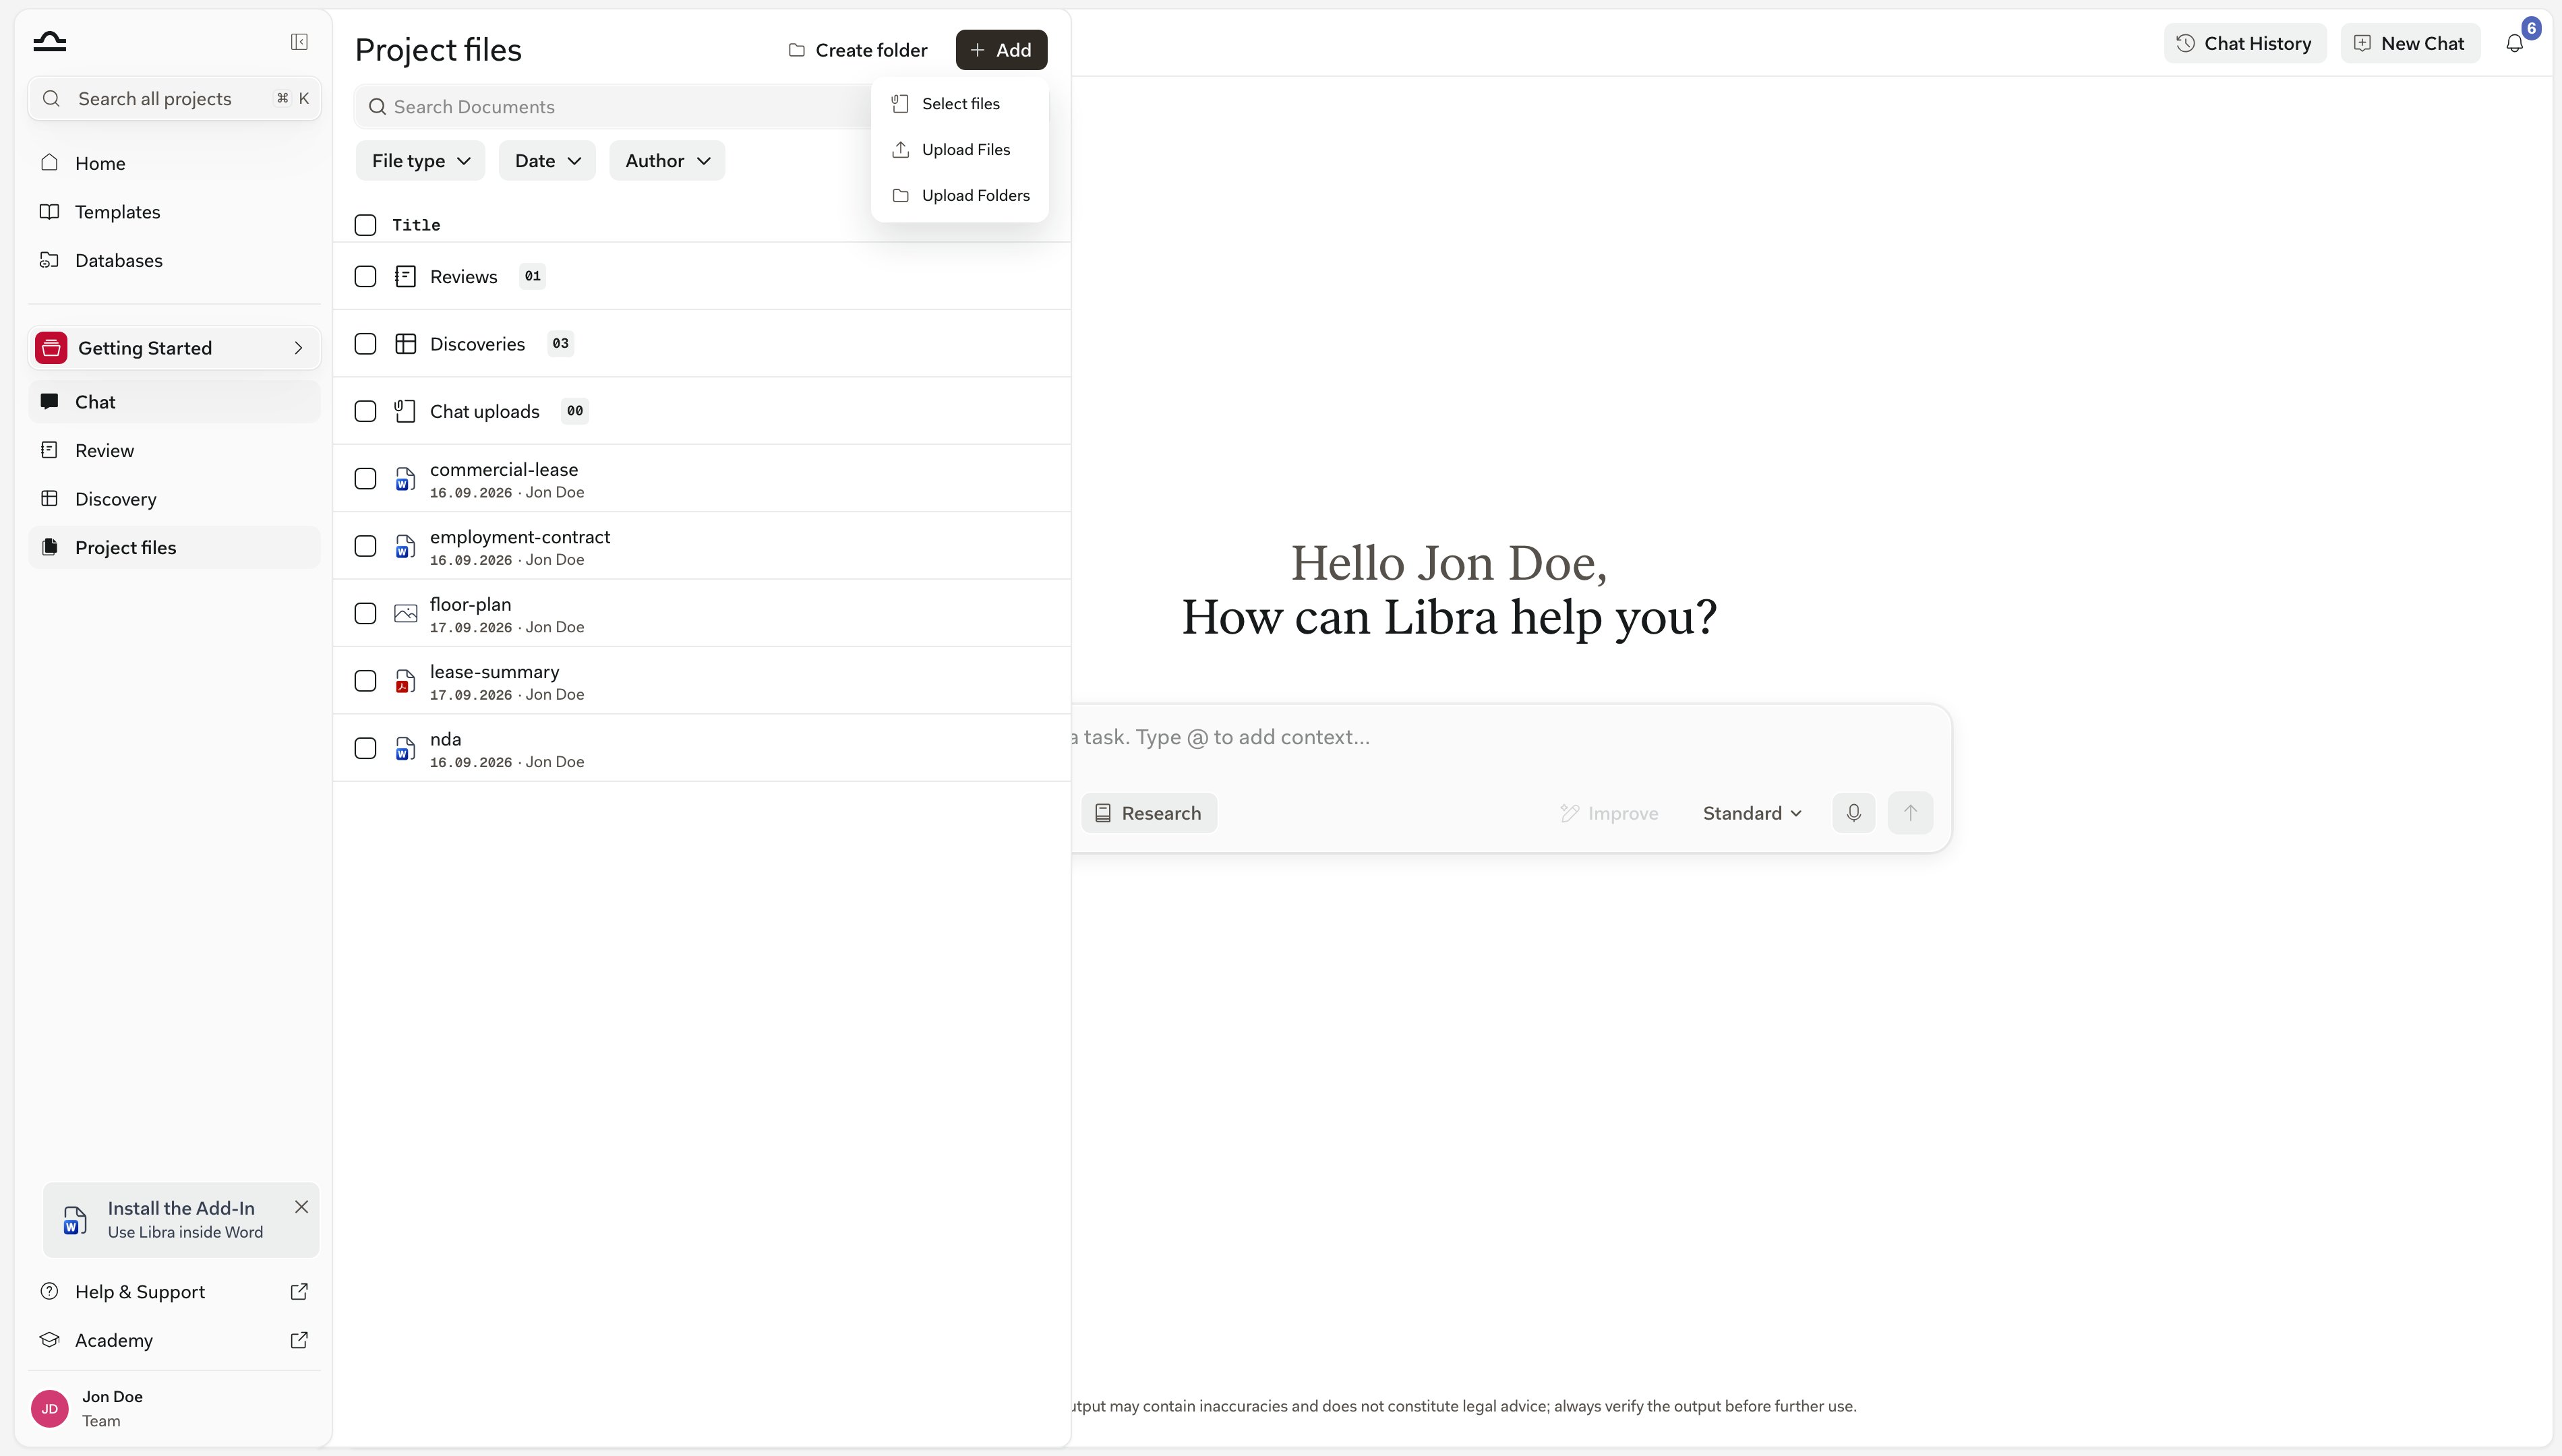Viewport: 2562px width, 1456px height.
Task: Click the Libra logo icon
Action: [x=49, y=41]
